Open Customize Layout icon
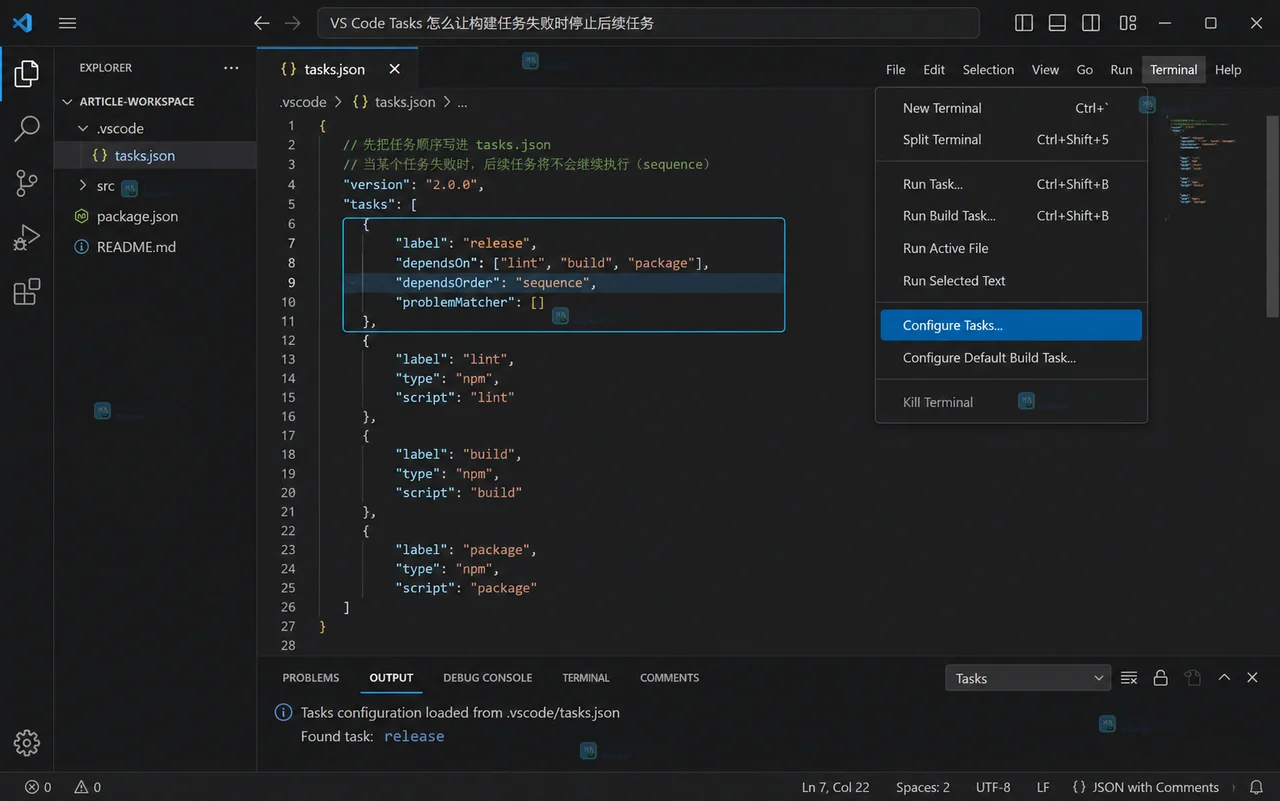The width and height of the screenshot is (1280, 801). 1128,23
